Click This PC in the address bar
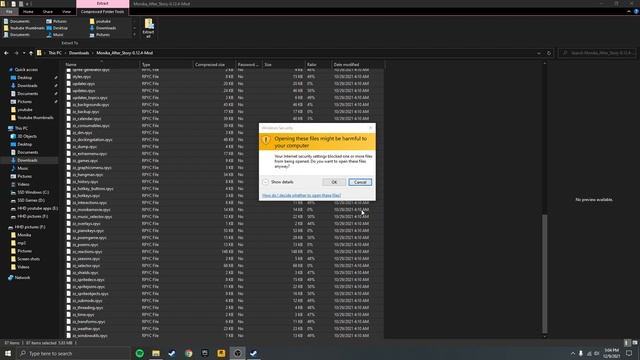Viewport: 640px width, 360px height. point(55,53)
